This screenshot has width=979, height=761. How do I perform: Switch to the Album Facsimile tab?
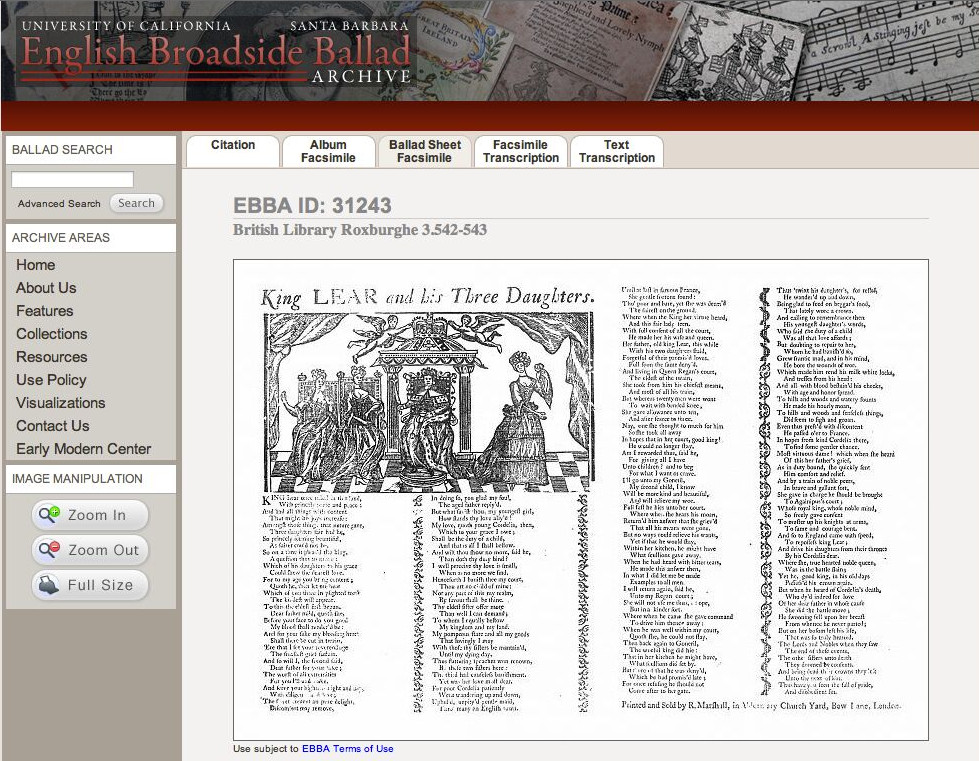click(x=328, y=151)
